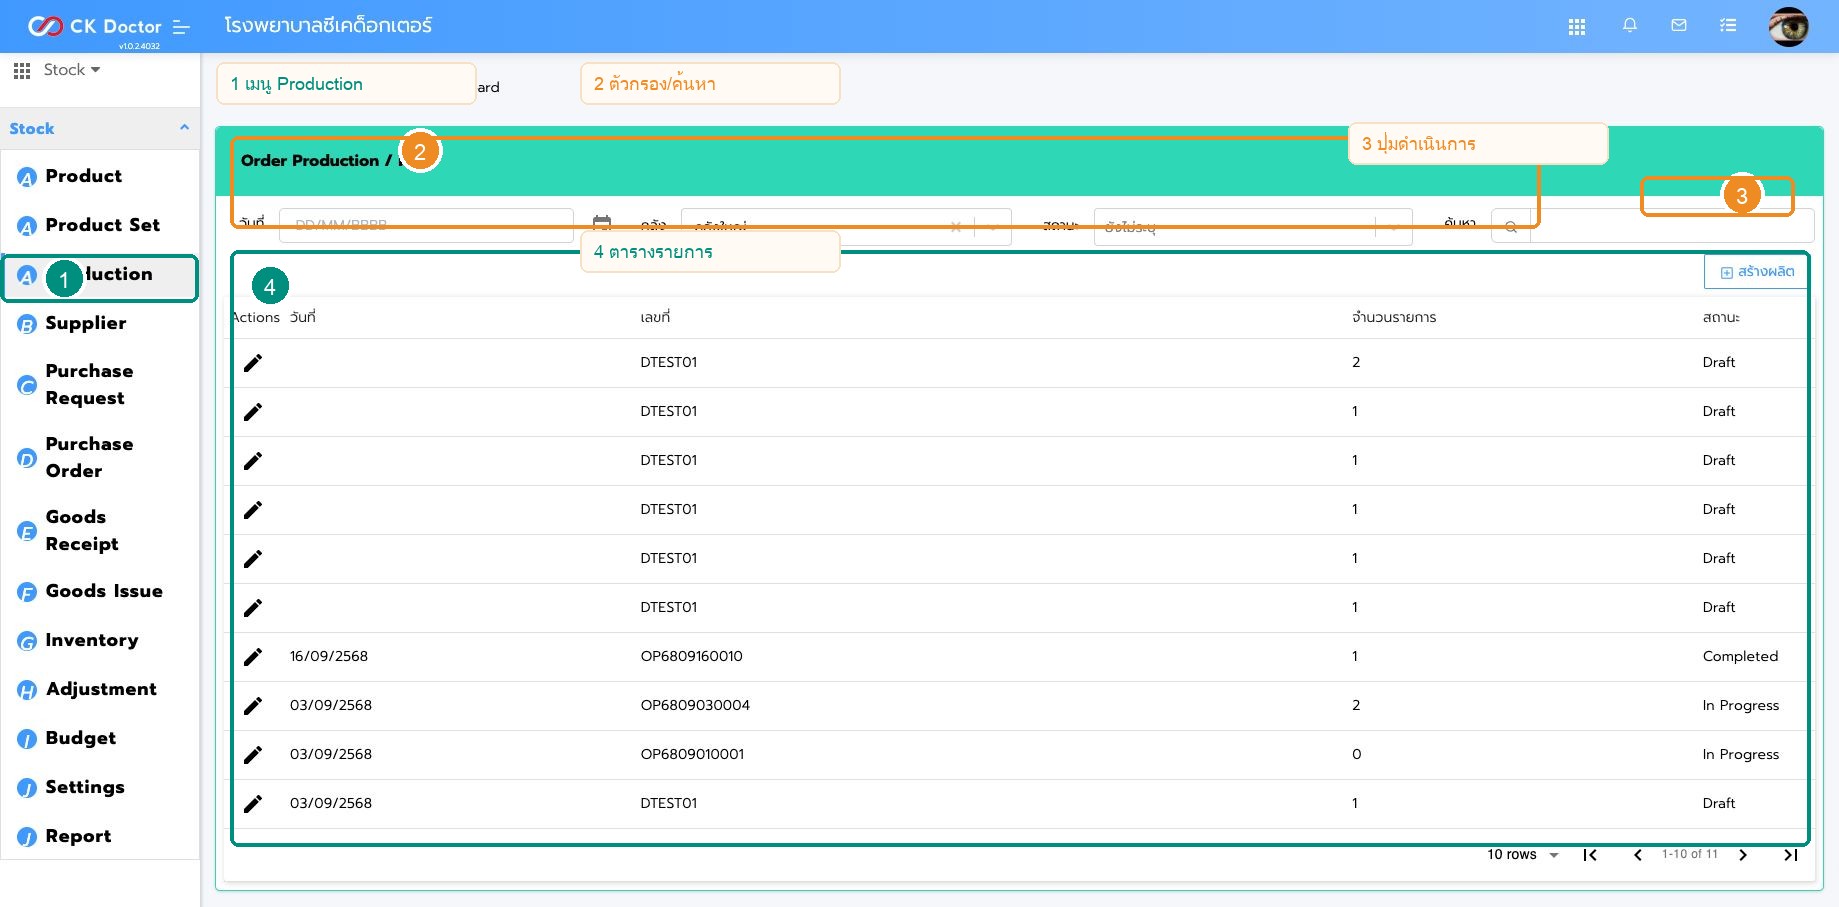Open the mail envelope icon
Viewport: 1839px width, 907px height.
[1679, 26]
